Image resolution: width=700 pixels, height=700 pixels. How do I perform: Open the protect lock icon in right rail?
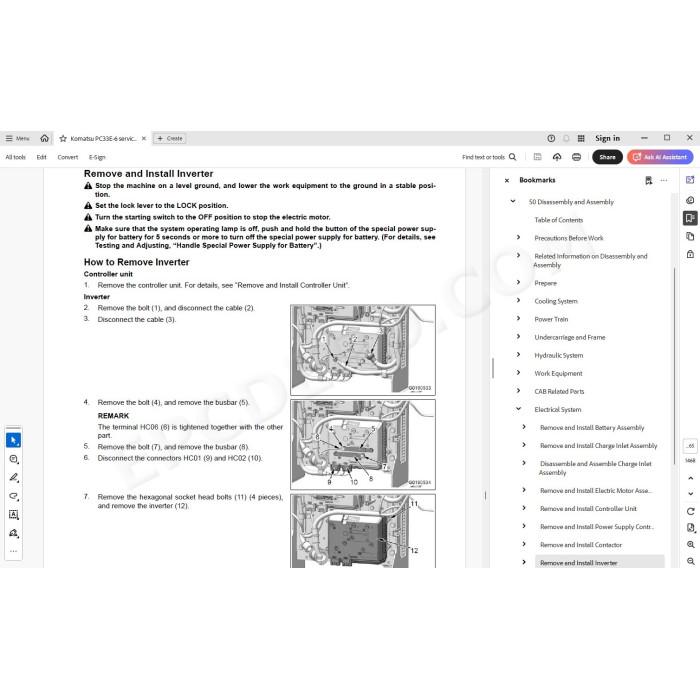[x=690, y=254]
